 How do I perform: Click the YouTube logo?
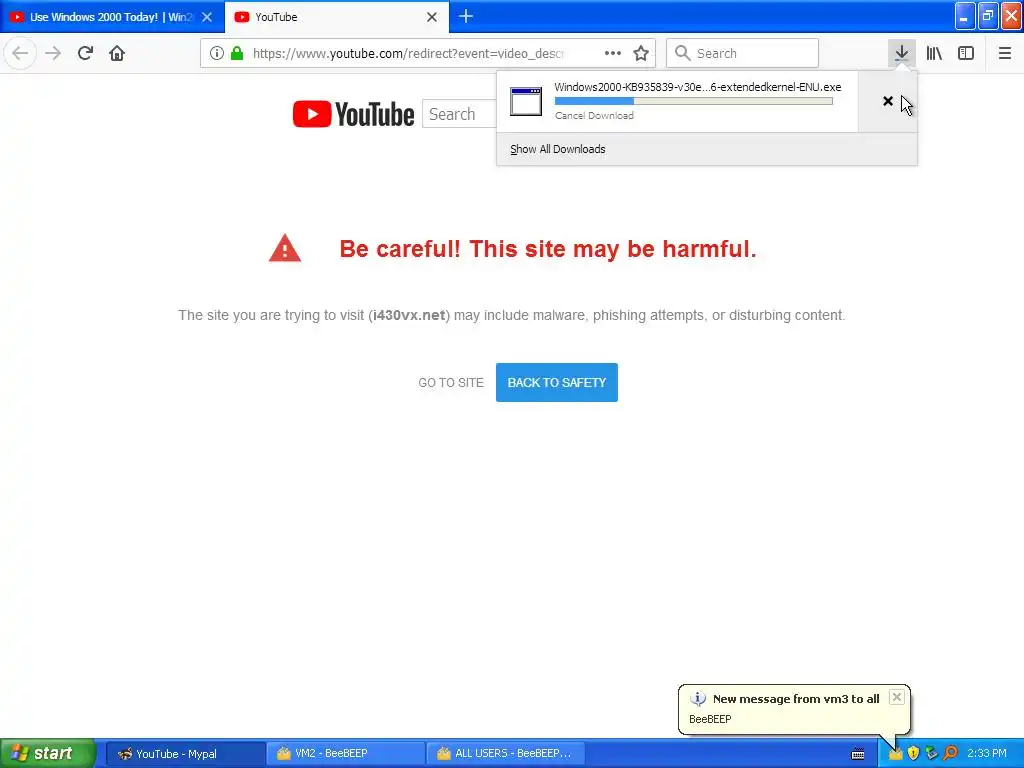(x=353, y=114)
